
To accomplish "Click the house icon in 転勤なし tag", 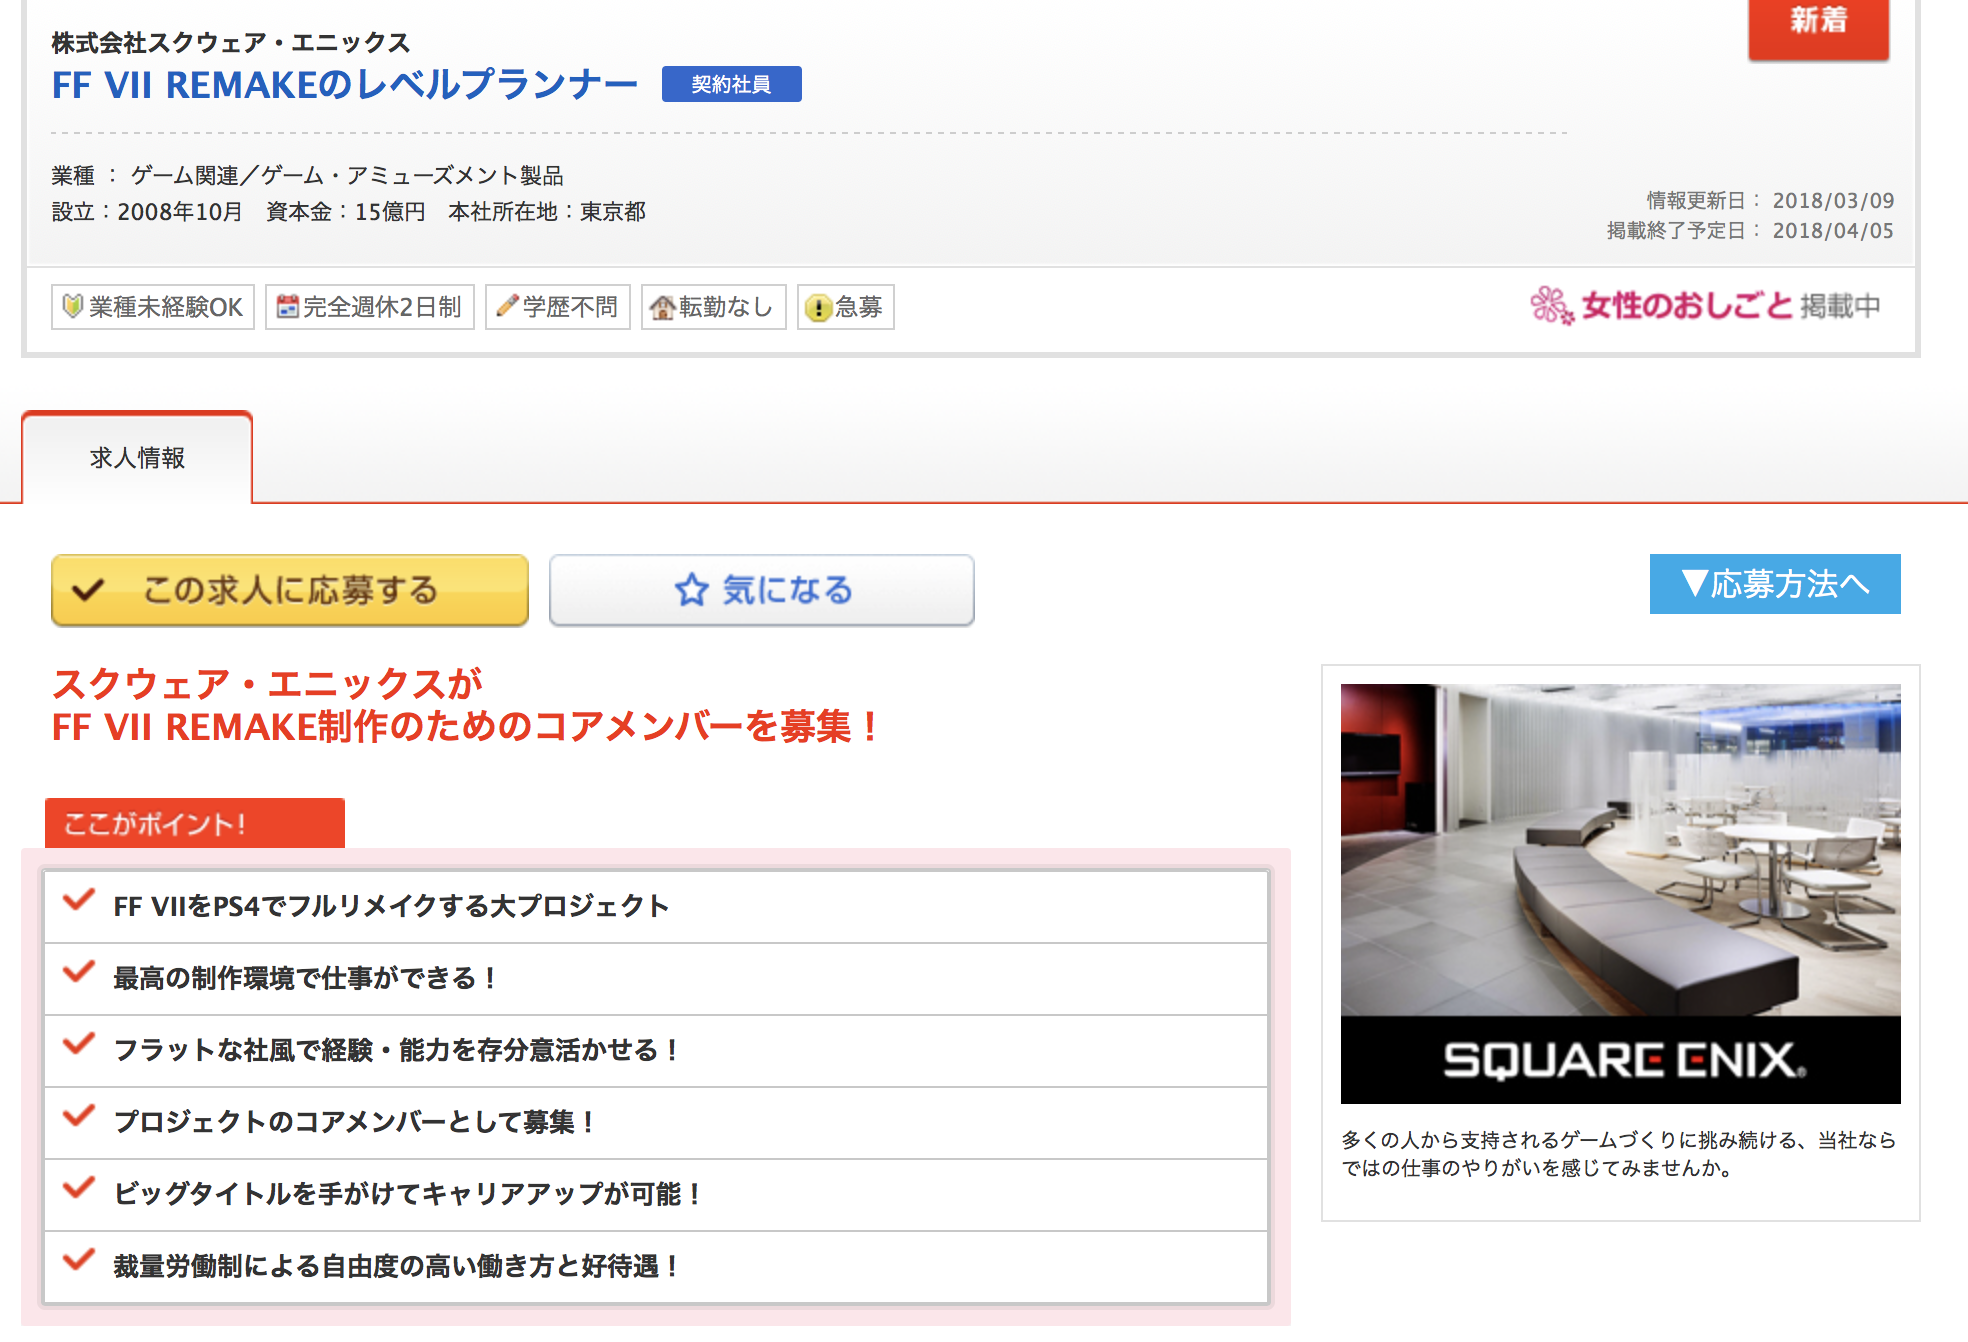I will [662, 307].
